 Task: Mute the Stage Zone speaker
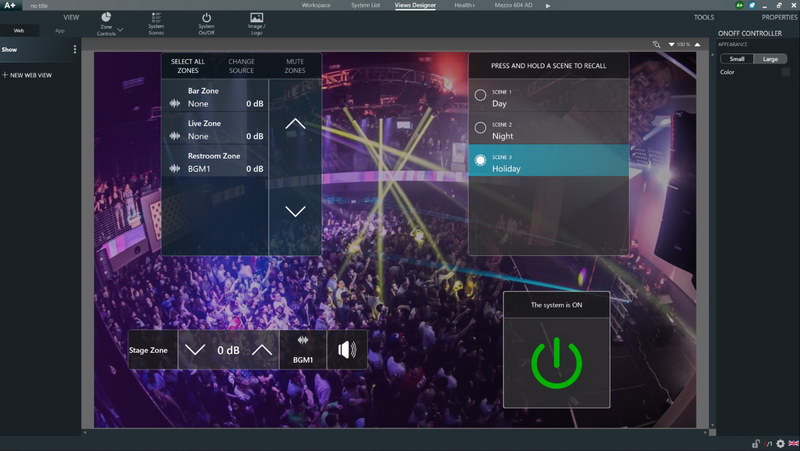[x=347, y=350]
